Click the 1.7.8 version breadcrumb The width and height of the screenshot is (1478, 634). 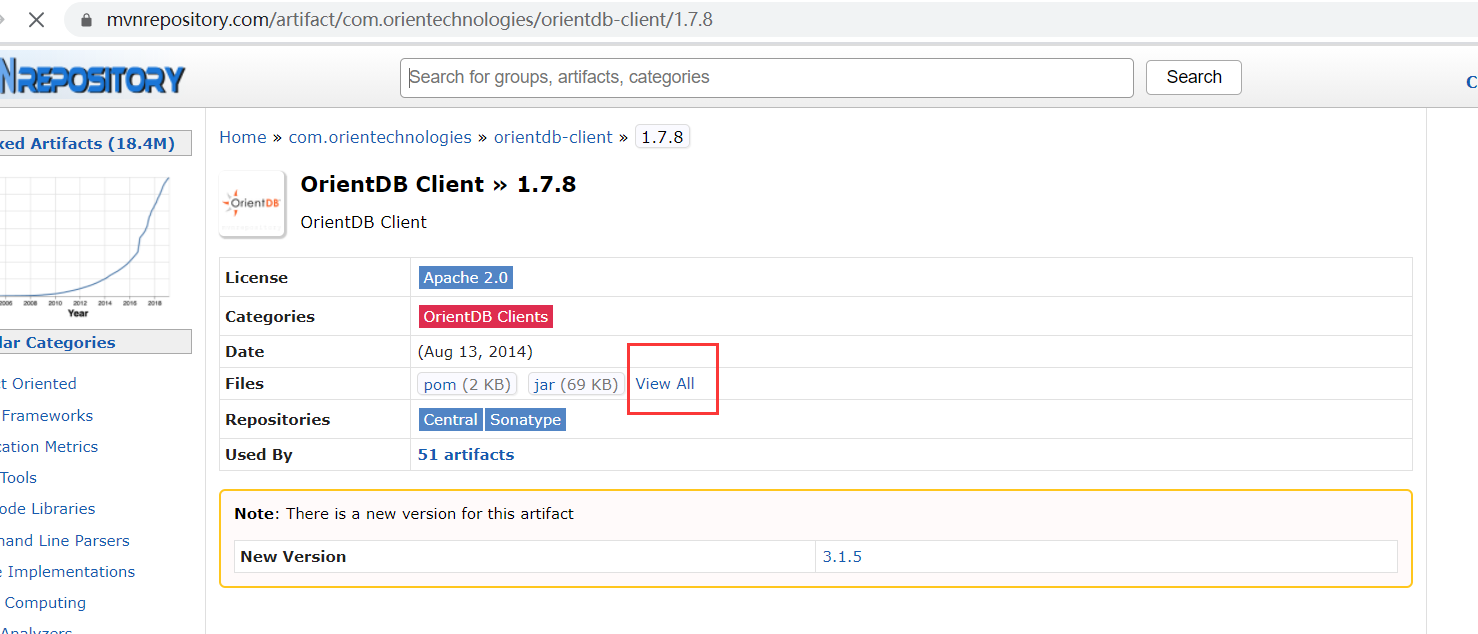[662, 137]
